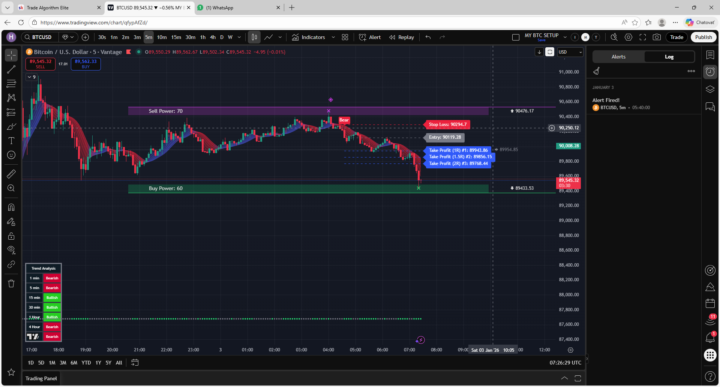Viewport: 720px width, 387px height.
Task: Click the red SELL price button
Action: (x=40, y=64)
